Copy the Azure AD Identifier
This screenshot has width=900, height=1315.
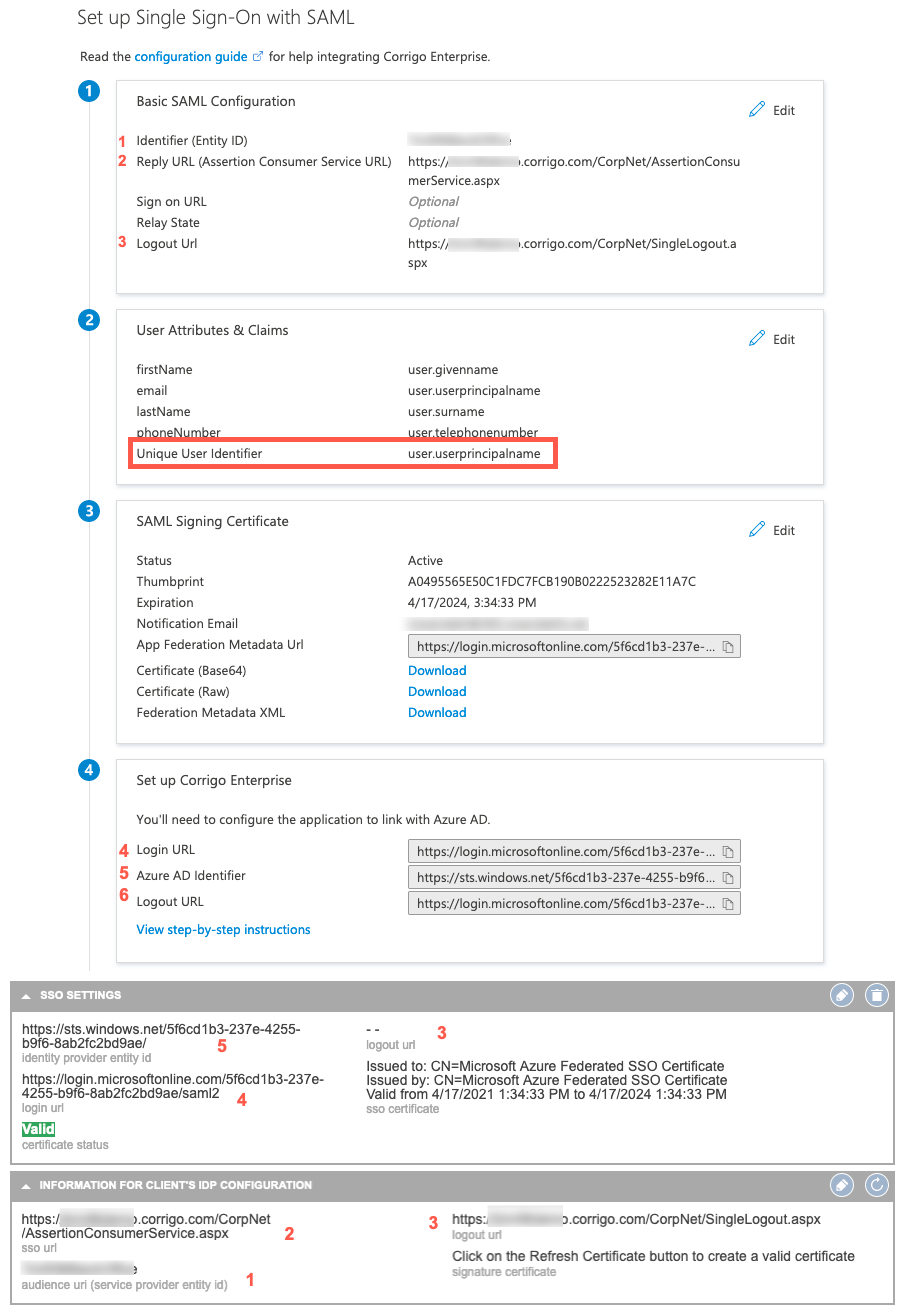point(729,876)
